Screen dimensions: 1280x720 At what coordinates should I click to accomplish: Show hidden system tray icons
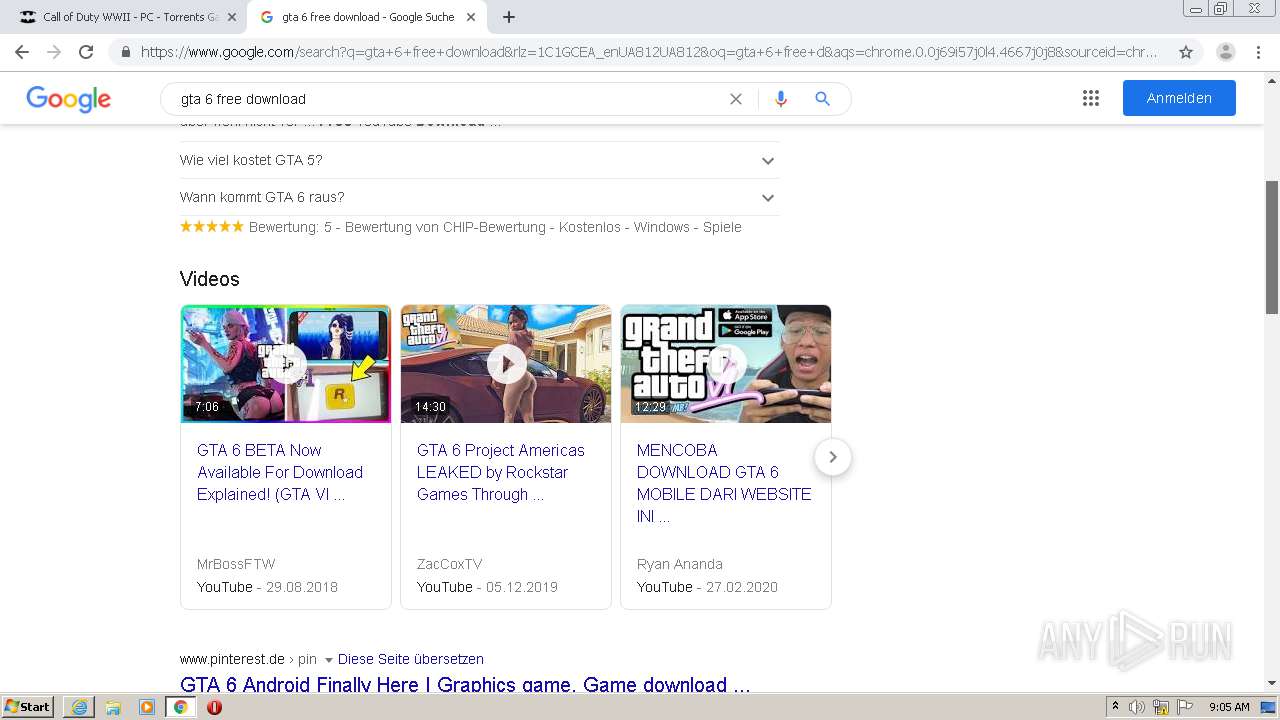pyautogui.click(x=1115, y=707)
